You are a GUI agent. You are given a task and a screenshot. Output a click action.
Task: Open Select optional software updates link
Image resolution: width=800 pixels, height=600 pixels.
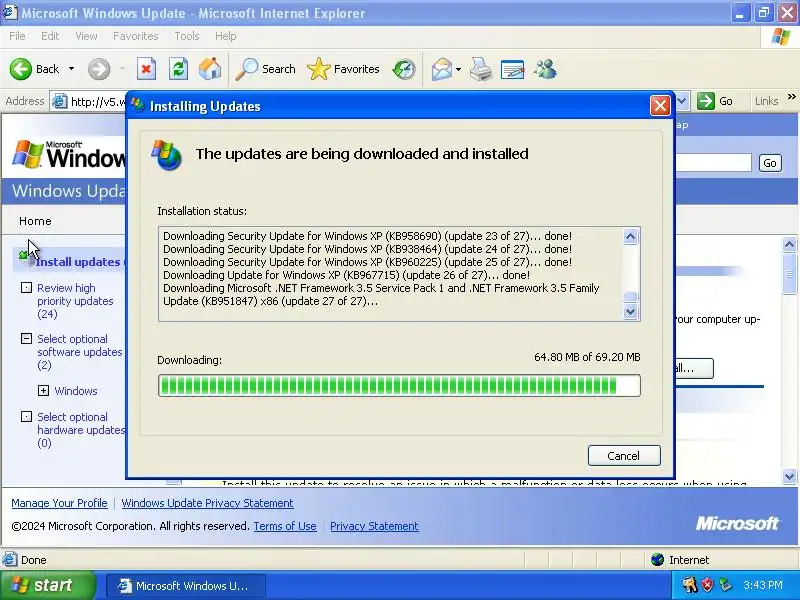point(80,352)
